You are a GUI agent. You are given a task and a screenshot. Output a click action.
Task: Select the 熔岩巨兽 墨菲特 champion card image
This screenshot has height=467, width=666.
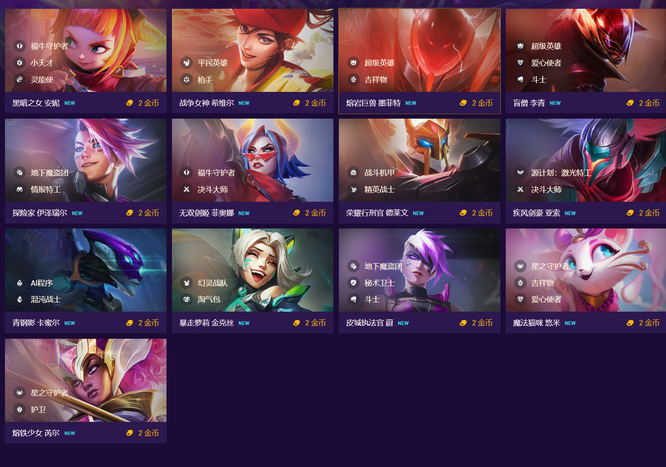coord(420,50)
